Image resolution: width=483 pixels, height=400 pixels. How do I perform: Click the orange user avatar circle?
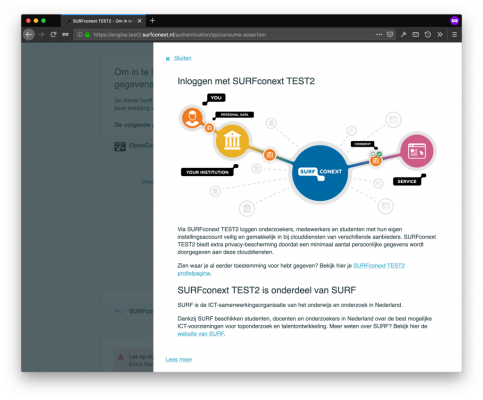[192, 118]
